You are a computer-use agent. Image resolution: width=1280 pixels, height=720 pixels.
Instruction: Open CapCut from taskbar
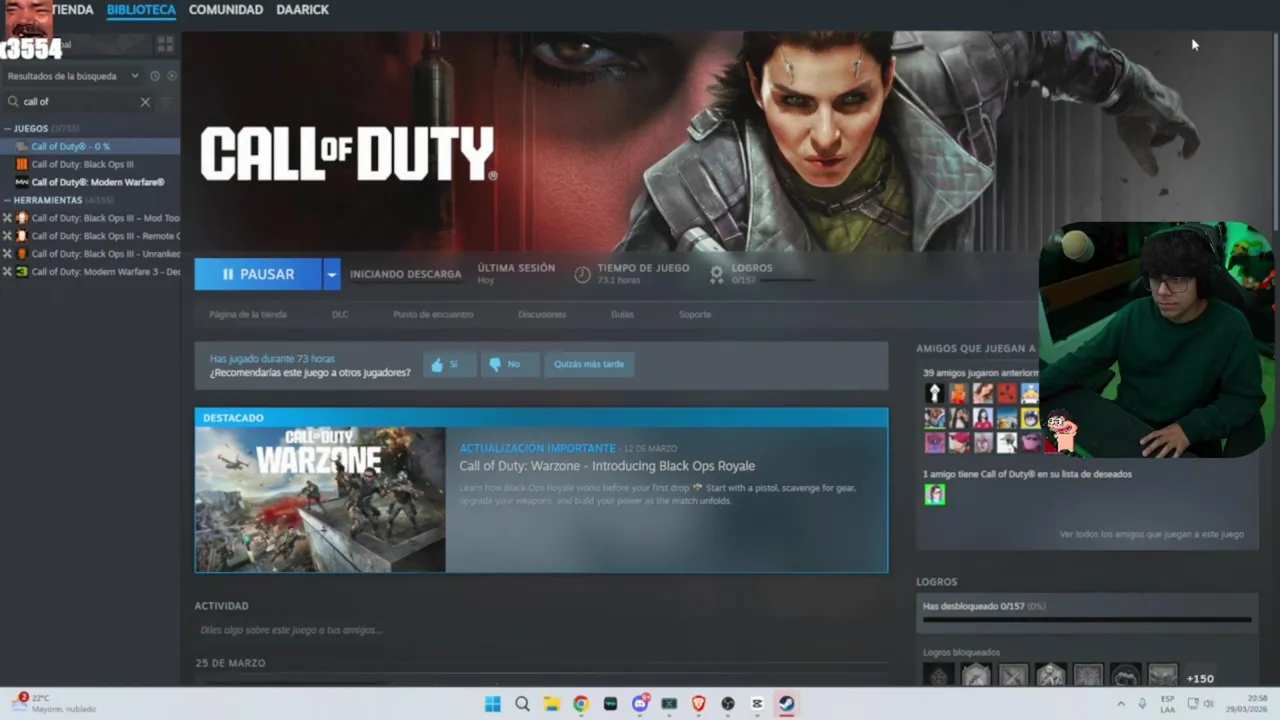point(757,704)
